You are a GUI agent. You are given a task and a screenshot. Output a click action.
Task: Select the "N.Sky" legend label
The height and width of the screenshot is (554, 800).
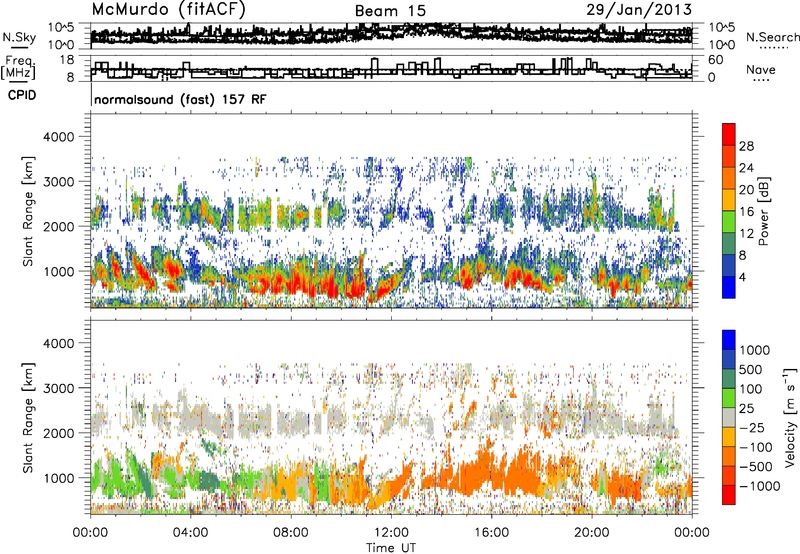(x=19, y=37)
